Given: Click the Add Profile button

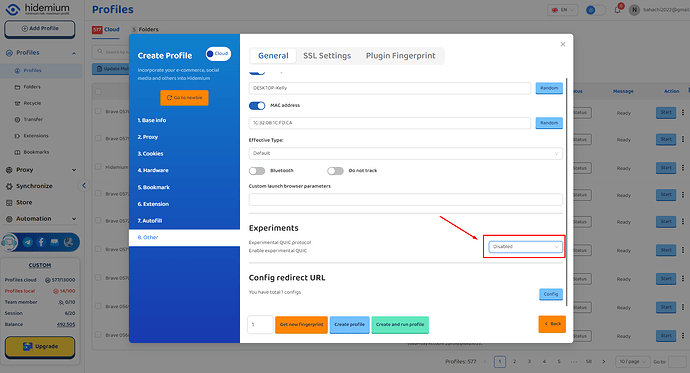Looking at the screenshot, I should tap(40, 29).
